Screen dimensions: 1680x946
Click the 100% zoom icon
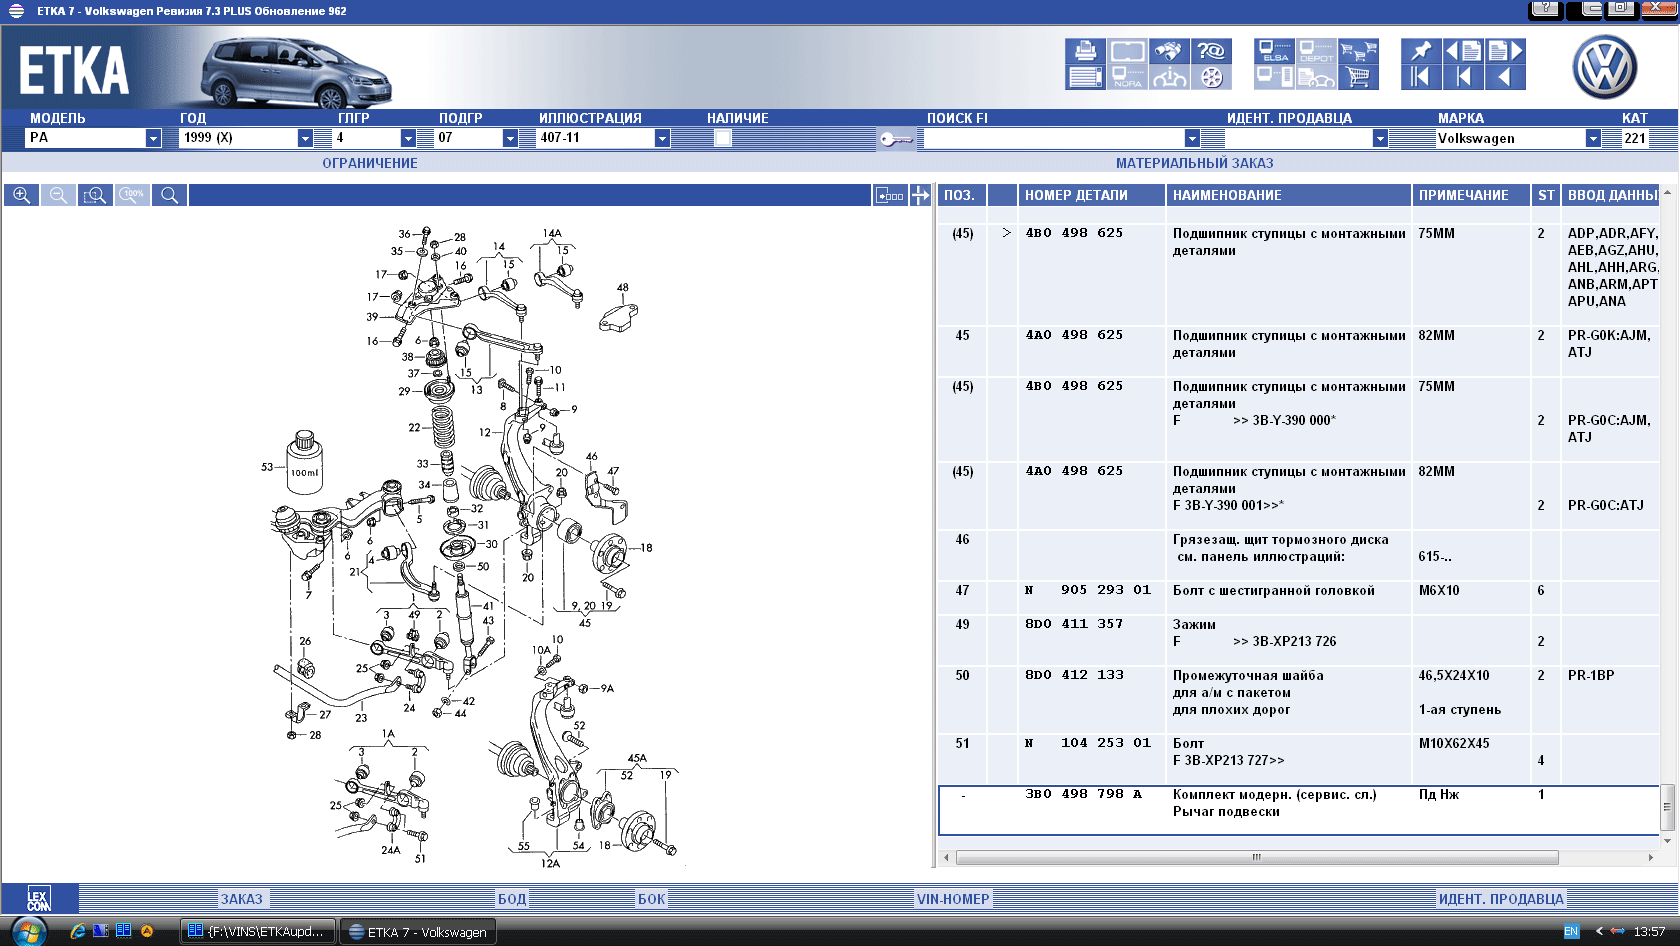pos(132,195)
